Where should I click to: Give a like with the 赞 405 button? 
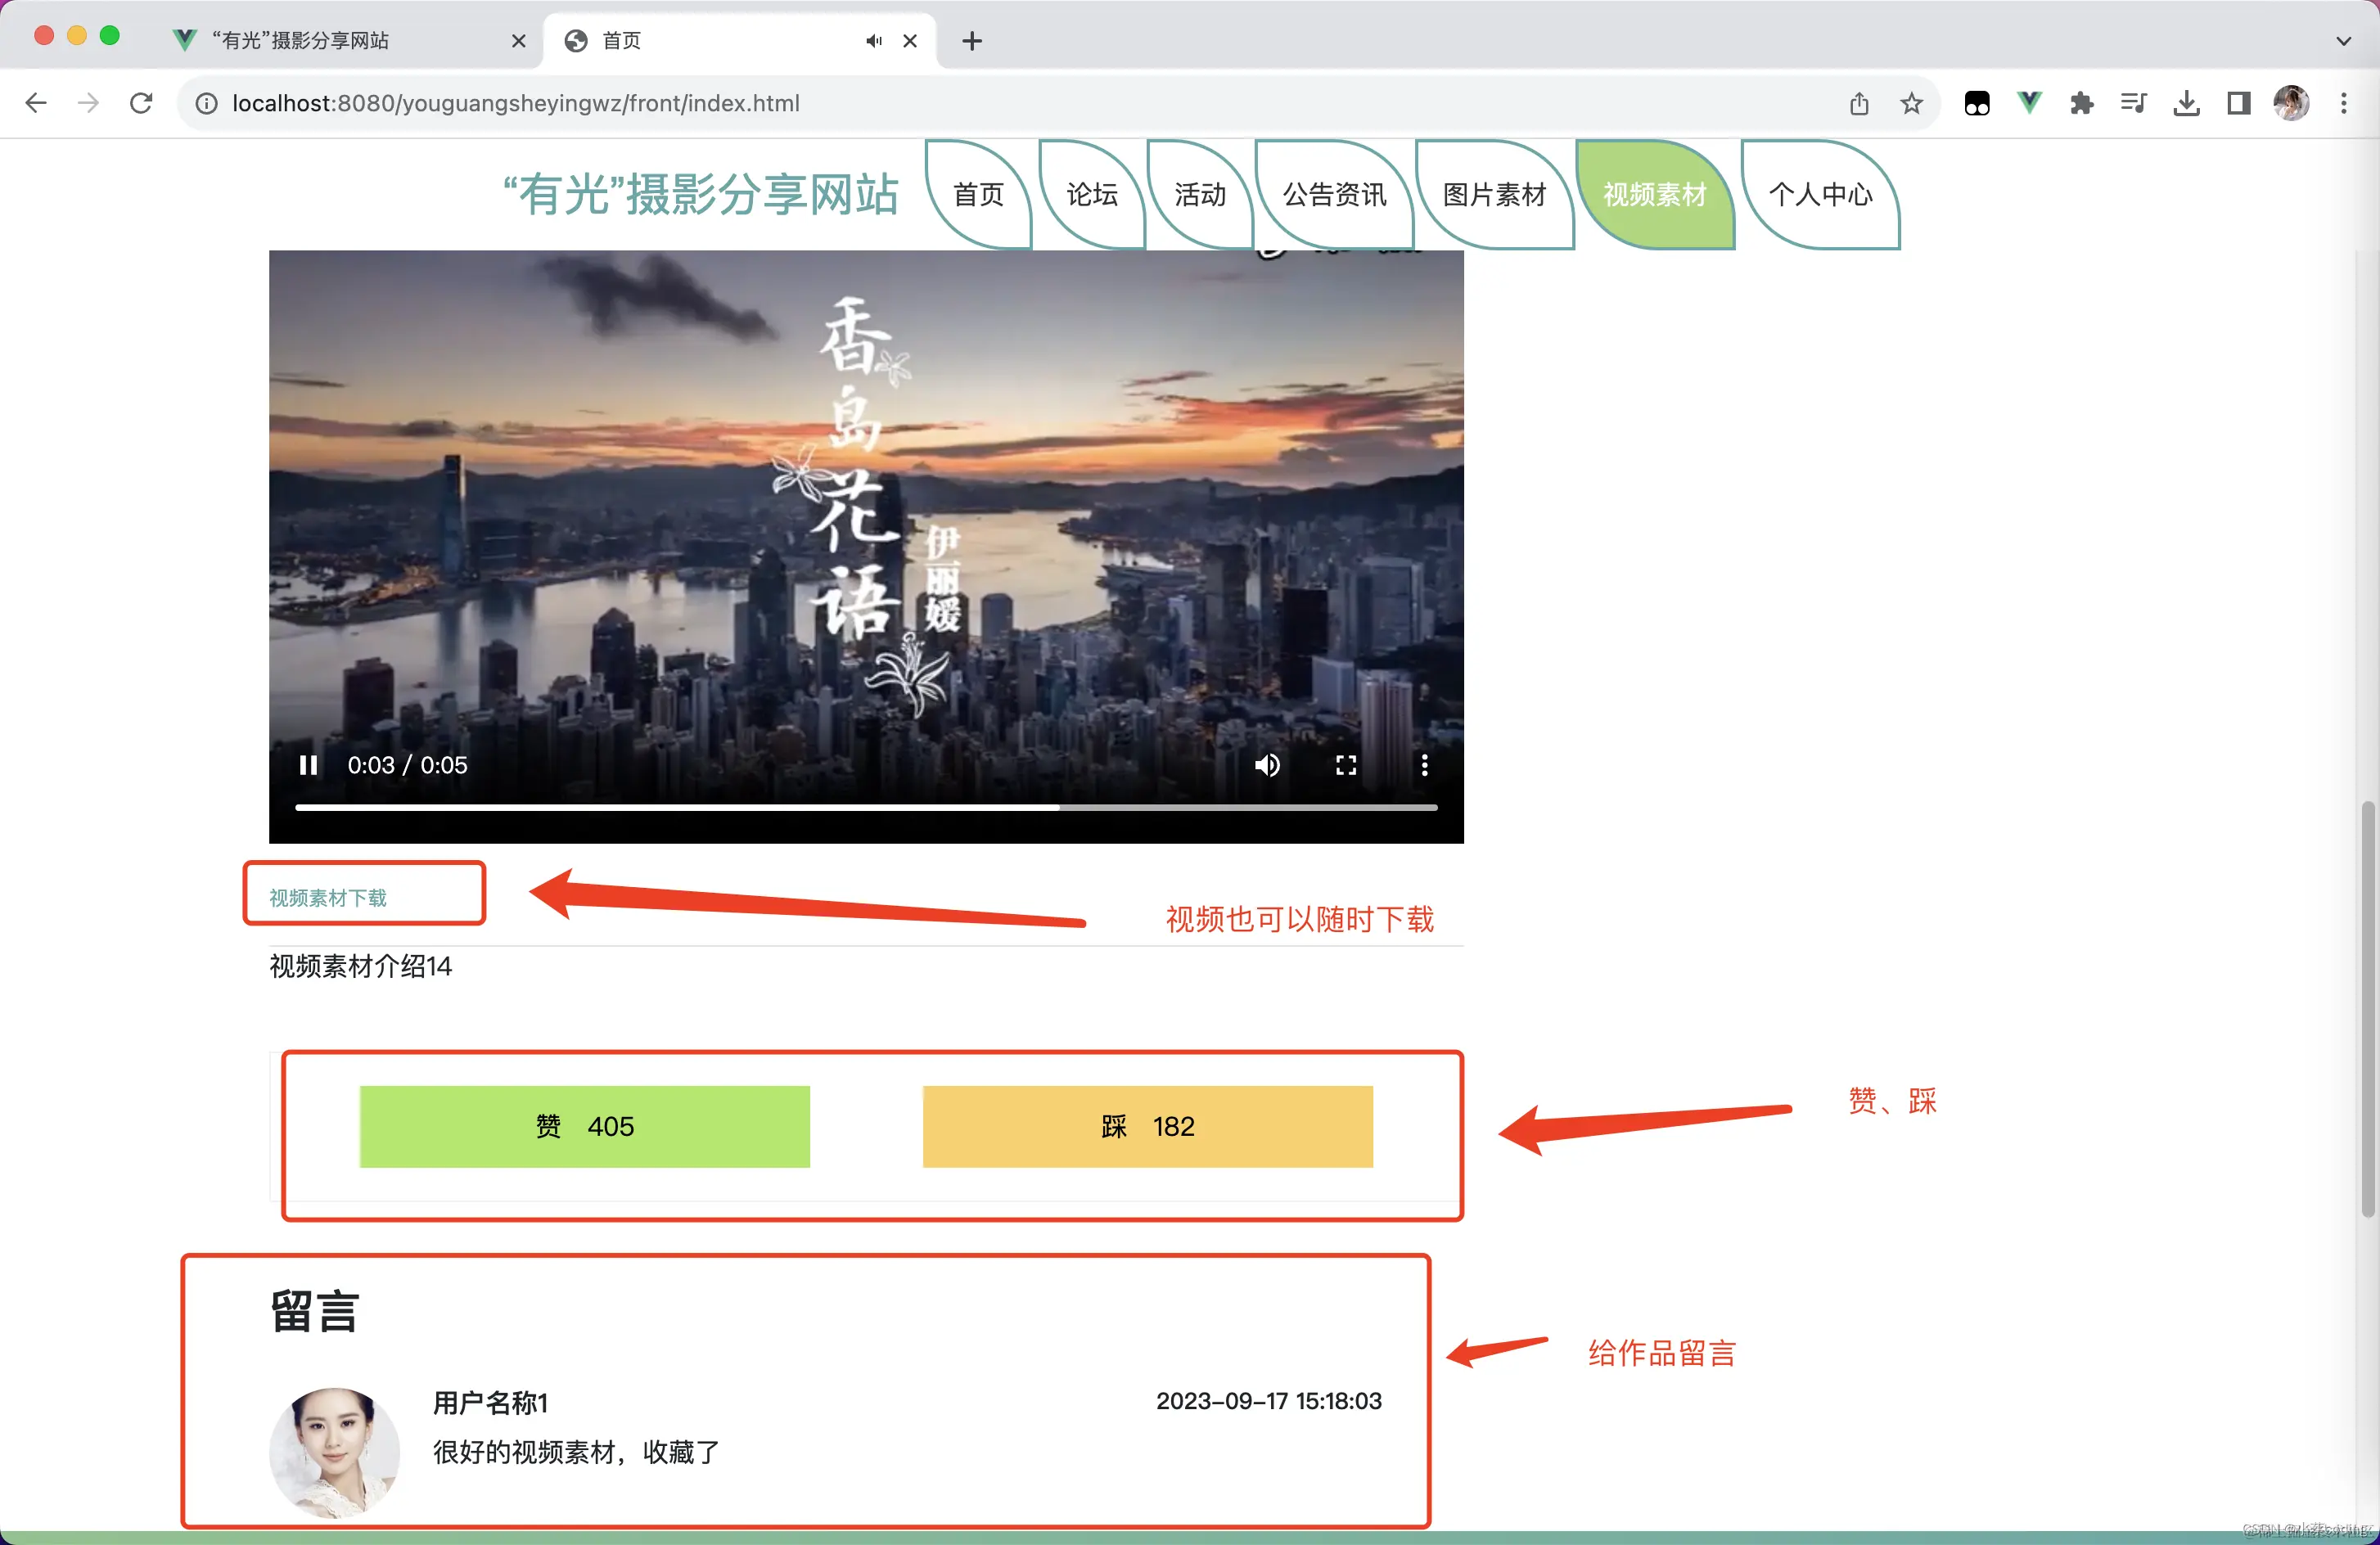pyautogui.click(x=585, y=1126)
